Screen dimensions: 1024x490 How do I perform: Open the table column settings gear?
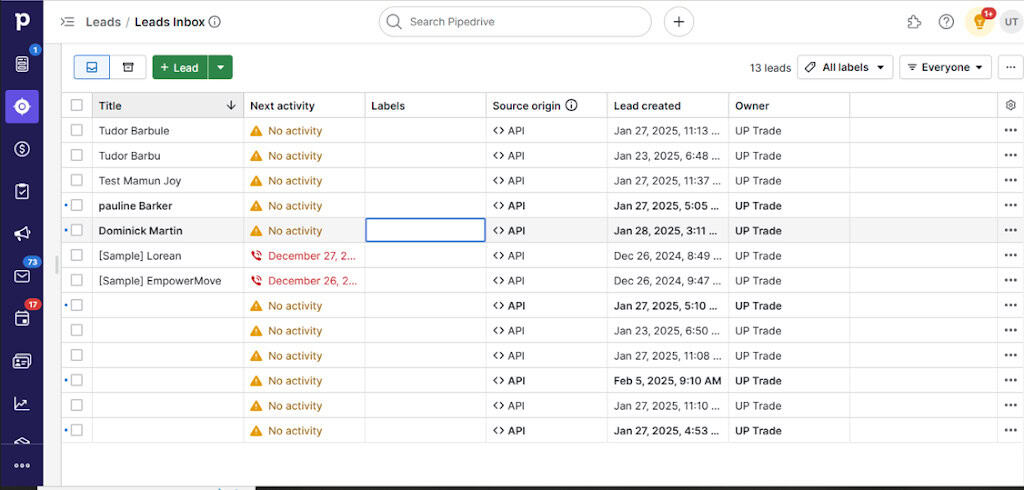[x=1009, y=105]
